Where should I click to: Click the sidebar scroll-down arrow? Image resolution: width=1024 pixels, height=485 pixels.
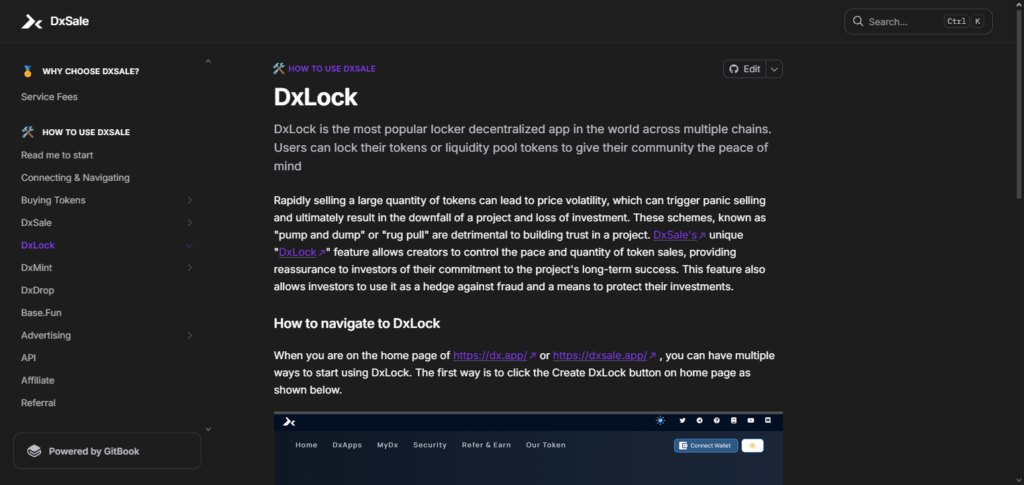coord(208,429)
